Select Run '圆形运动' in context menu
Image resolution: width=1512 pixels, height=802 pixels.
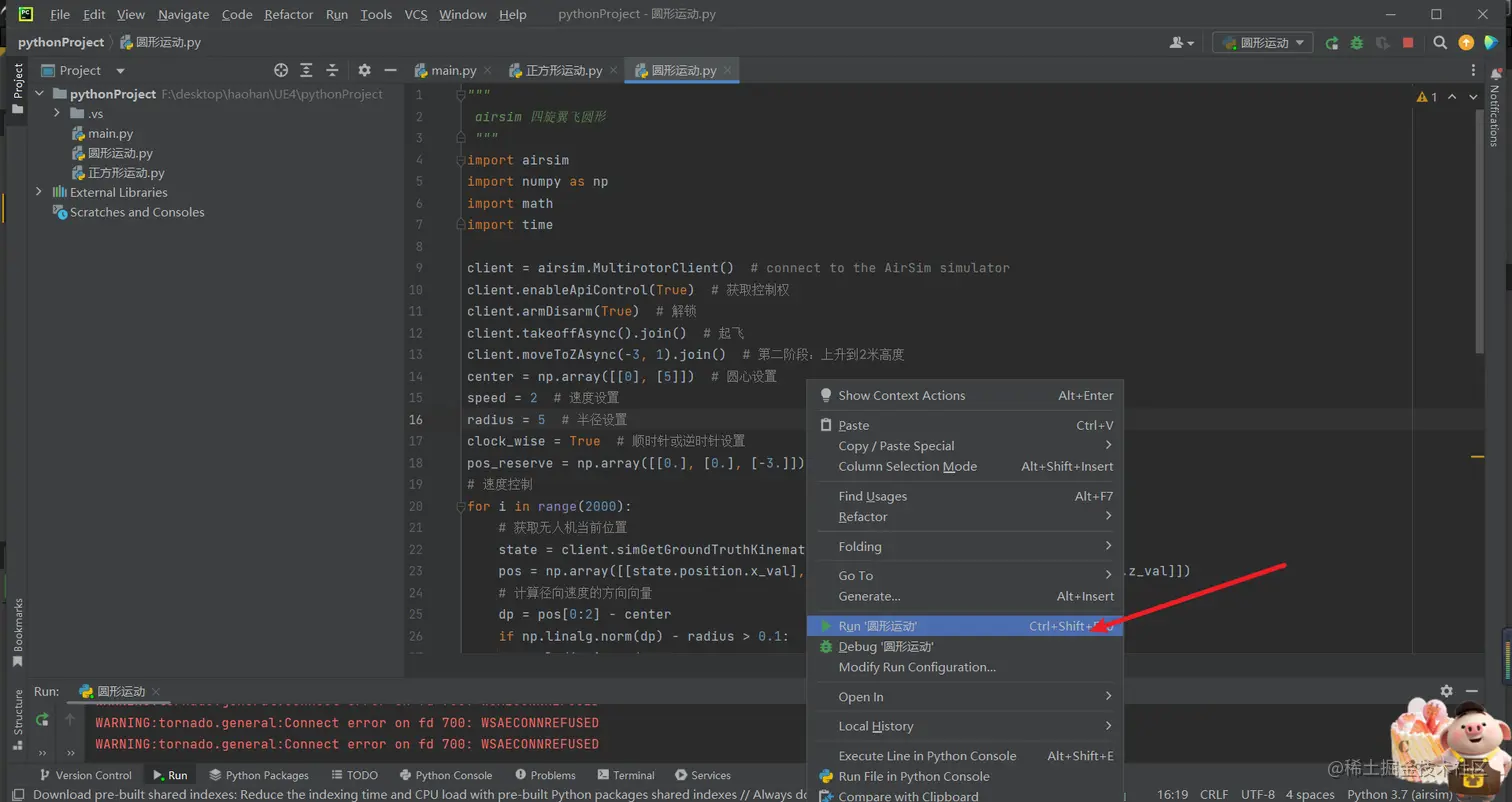click(x=877, y=626)
